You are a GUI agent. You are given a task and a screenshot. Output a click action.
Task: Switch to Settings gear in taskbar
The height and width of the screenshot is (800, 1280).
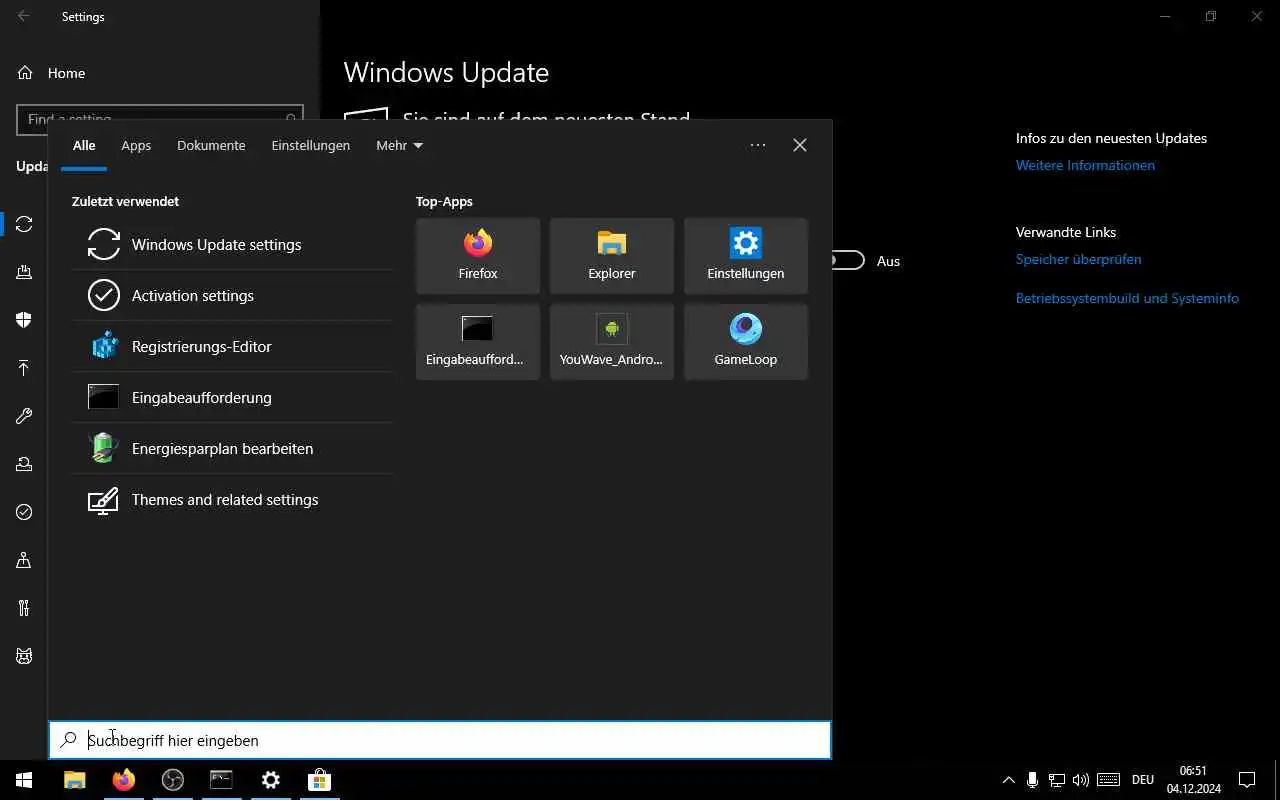270,780
